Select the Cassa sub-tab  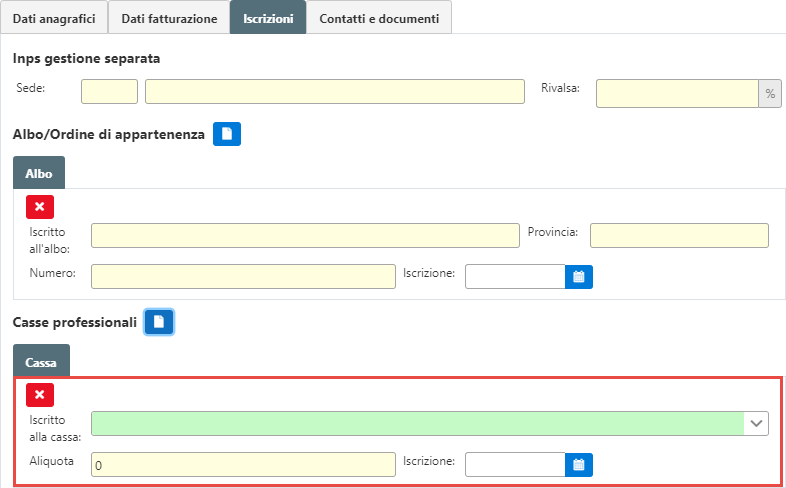point(41,360)
